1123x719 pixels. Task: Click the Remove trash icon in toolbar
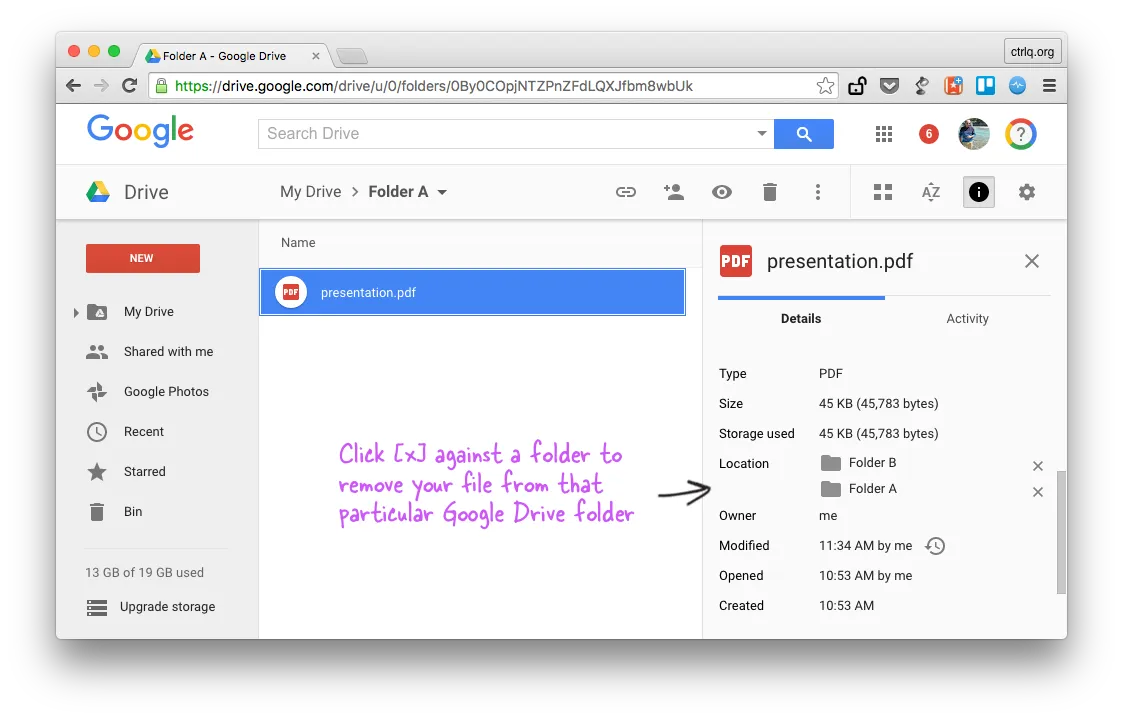click(x=770, y=191)
